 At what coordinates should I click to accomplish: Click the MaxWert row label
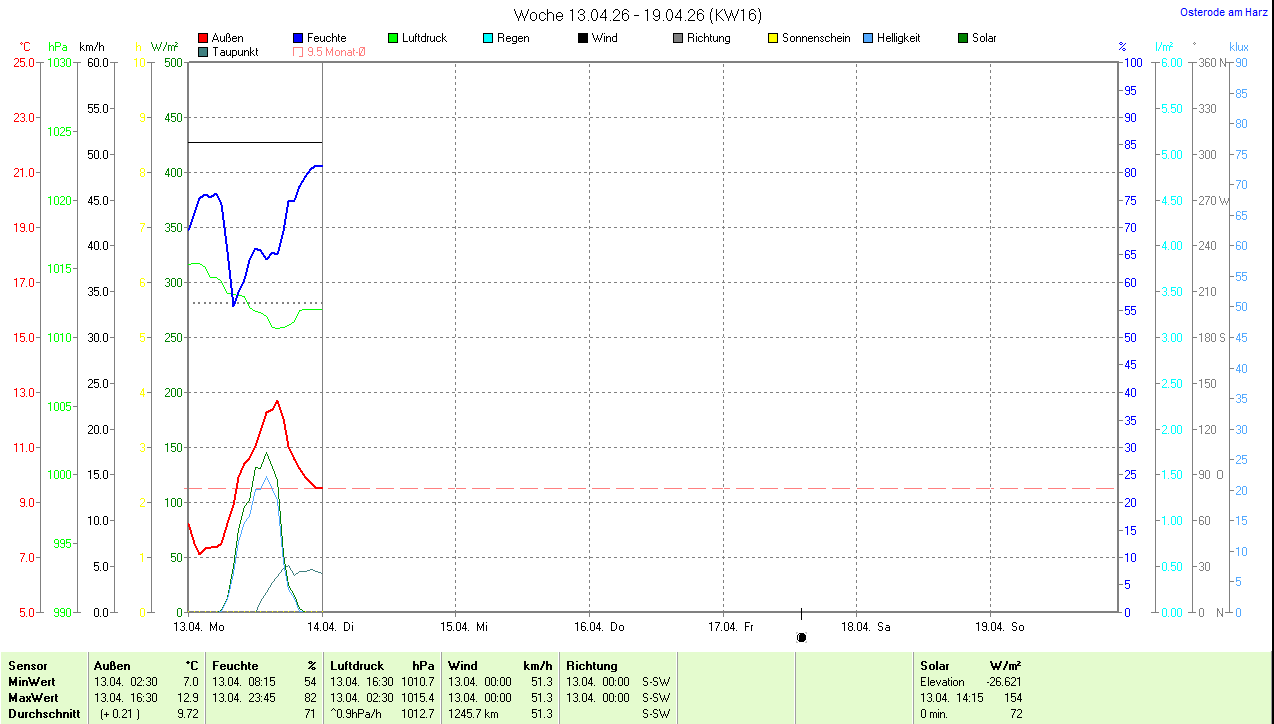point(33,698)
